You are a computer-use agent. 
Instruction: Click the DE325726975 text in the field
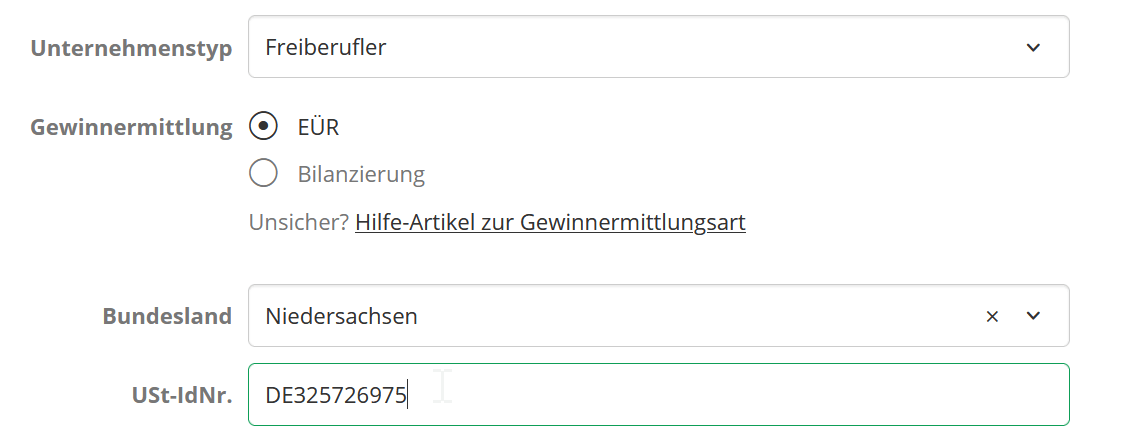coord(335,395)
